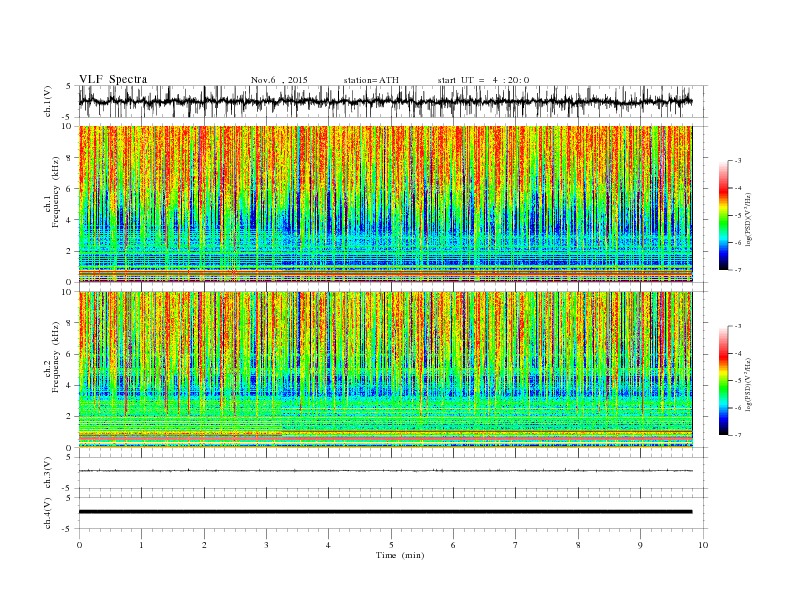Click the "0" tick on the time axis
Screen dimensions: 792x612
click(x=79, y=545)
